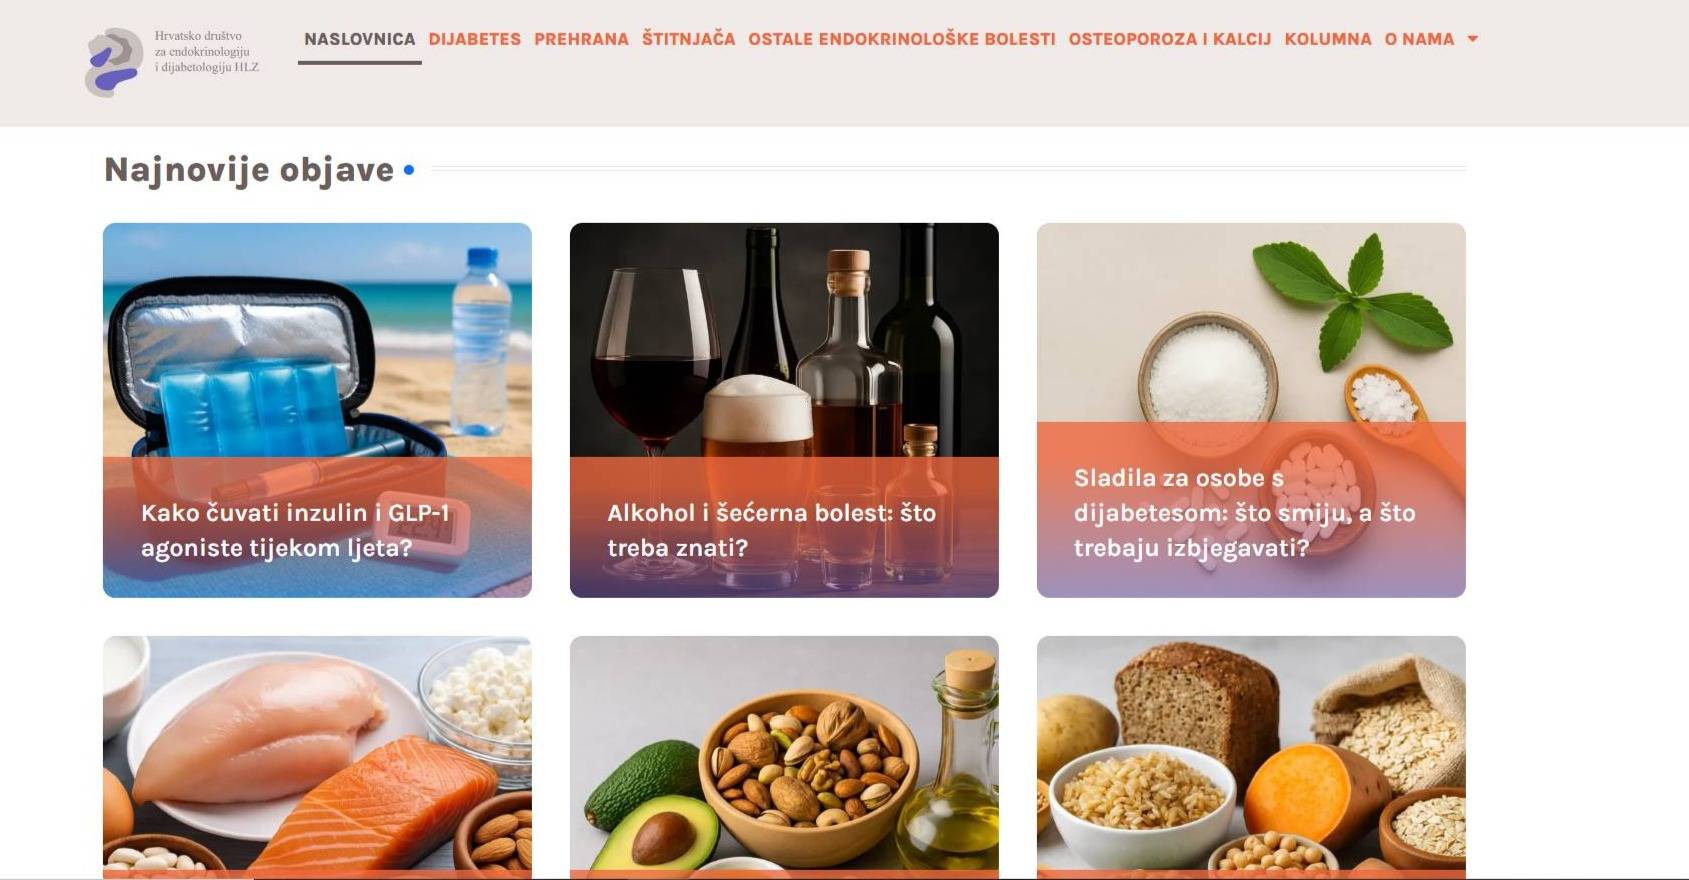1689x880 pixels.
Task: Open the KOLUMNA menu item
Action: [1328, 39]
